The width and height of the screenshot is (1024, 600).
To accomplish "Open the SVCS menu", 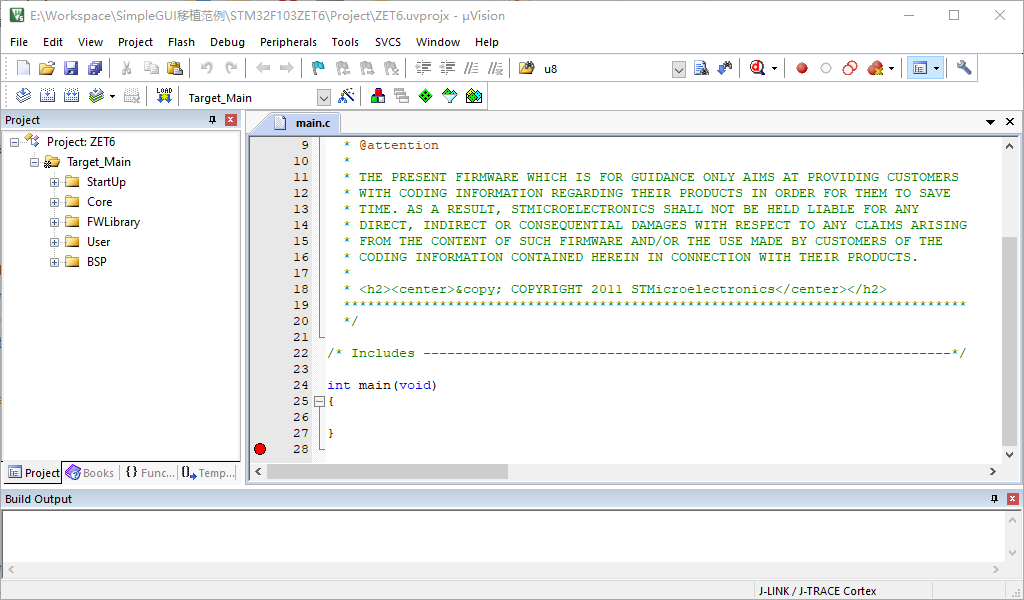I will 388,42.
